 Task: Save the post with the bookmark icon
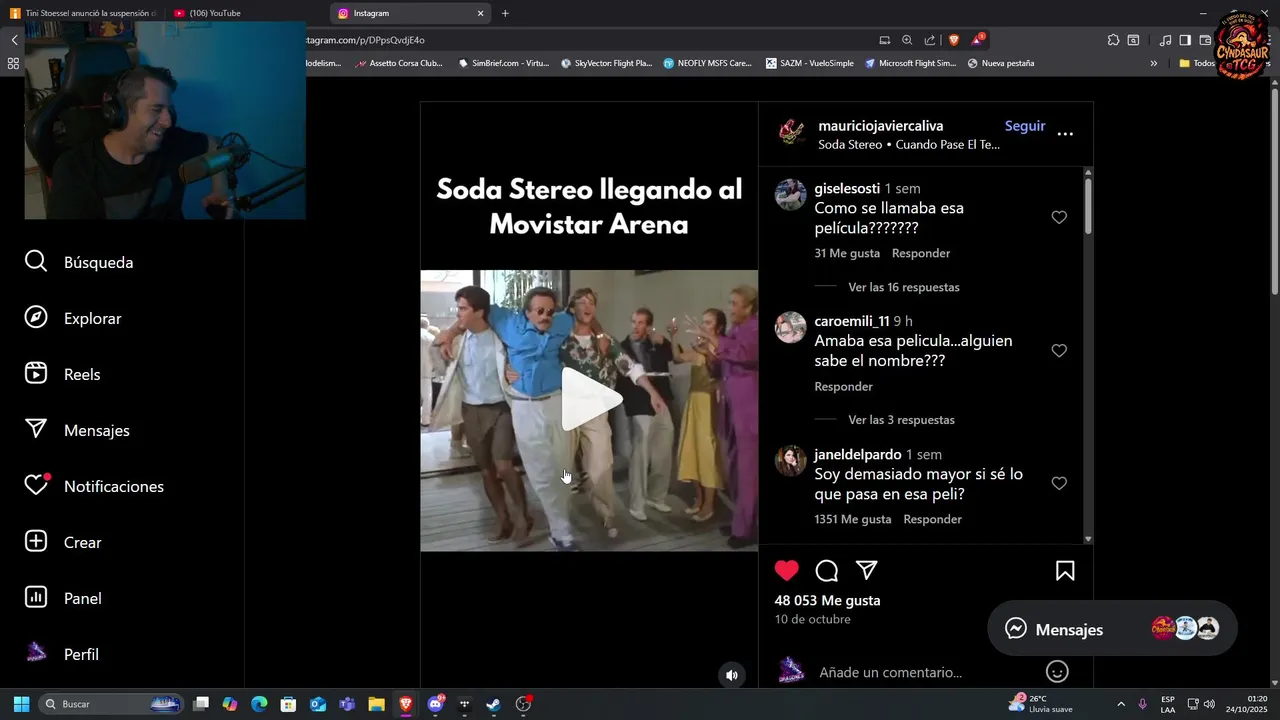click(1065, 571)
